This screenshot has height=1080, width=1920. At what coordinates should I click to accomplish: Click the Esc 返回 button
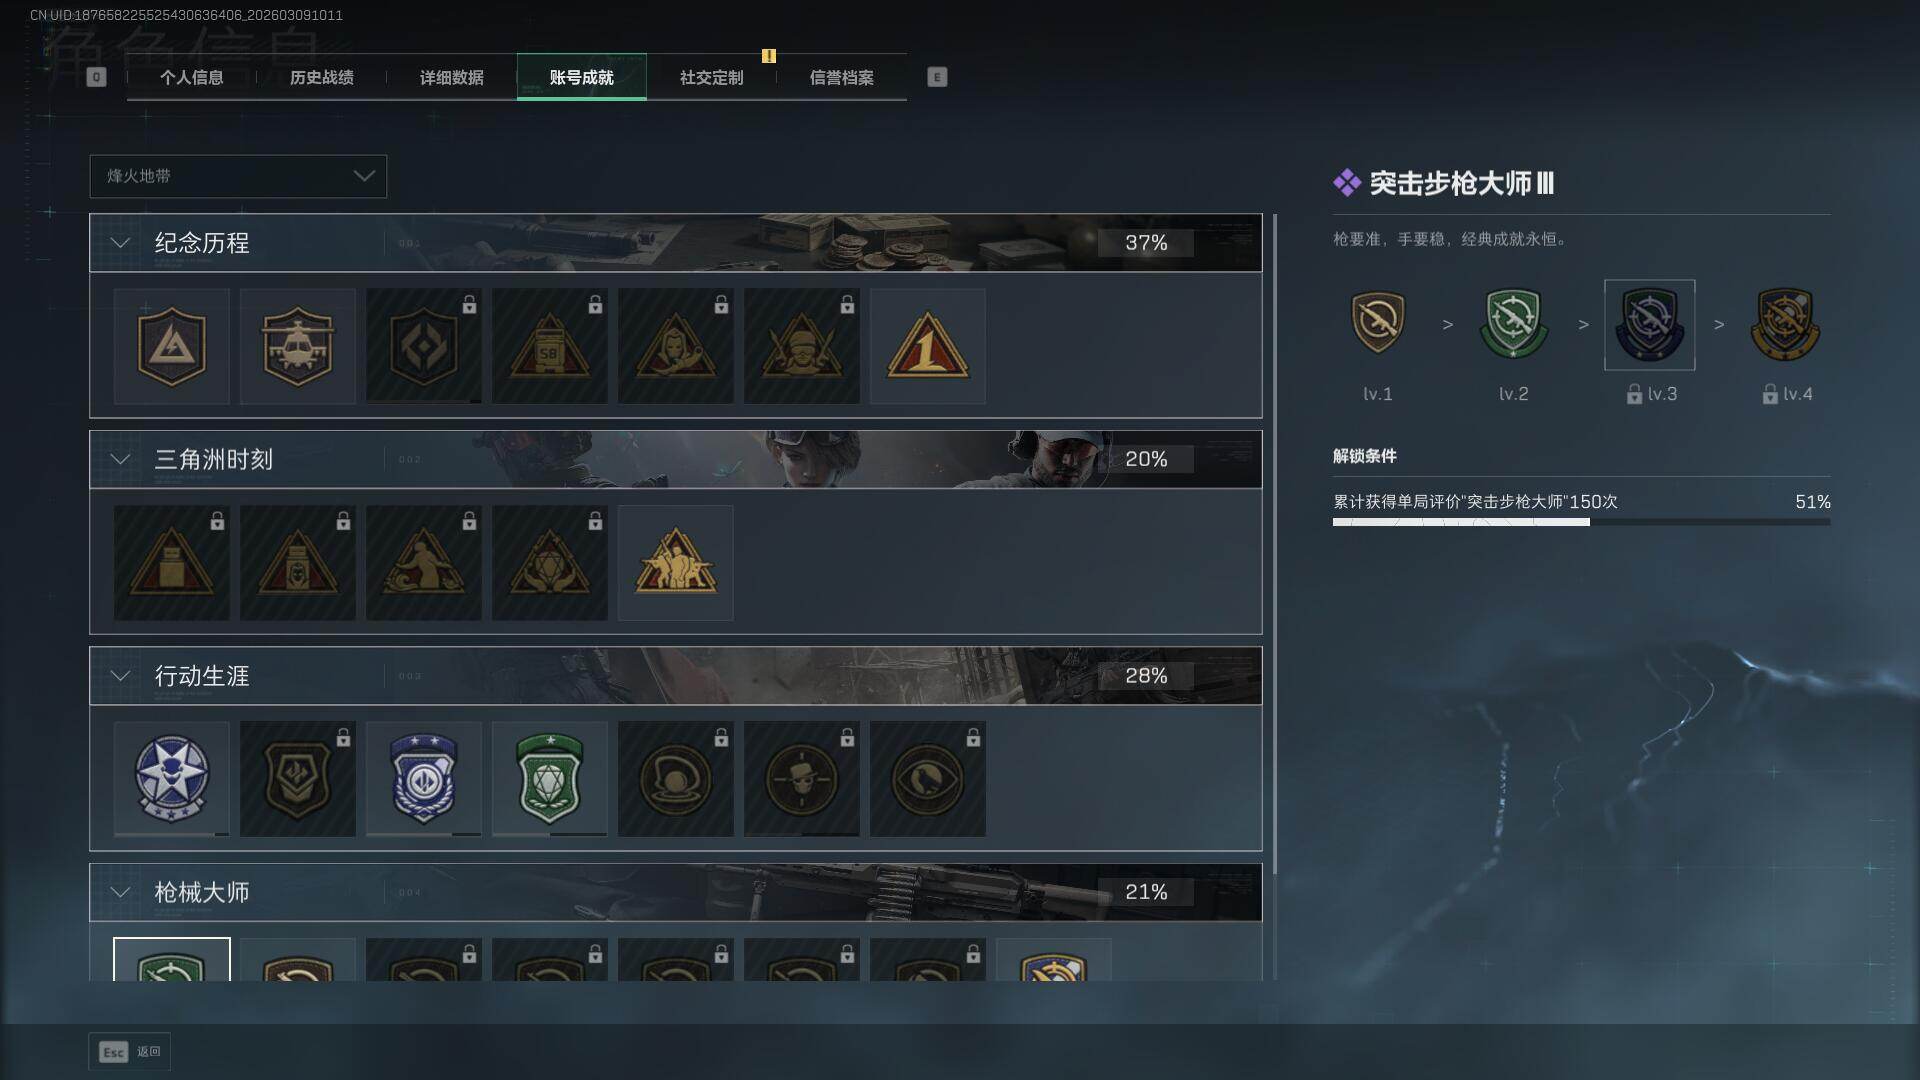(x=130, y=1052)
